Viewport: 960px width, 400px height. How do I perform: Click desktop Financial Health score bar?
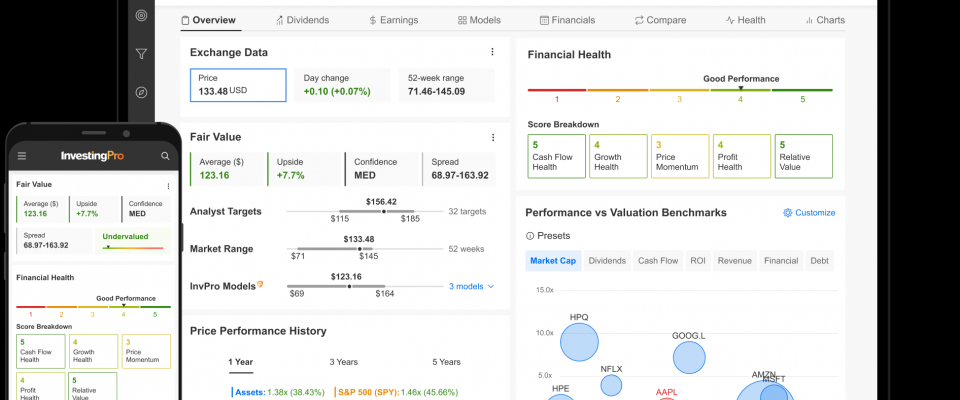(680, 90)
